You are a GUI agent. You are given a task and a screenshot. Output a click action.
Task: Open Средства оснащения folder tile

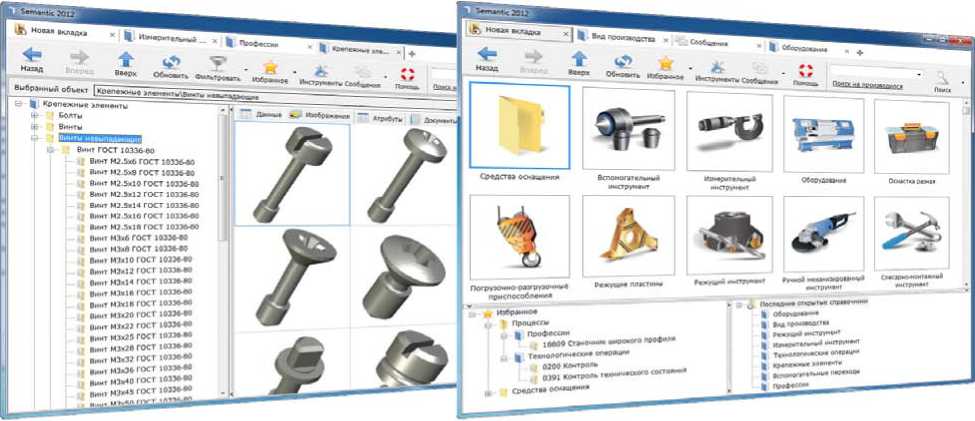coord(520,126)
